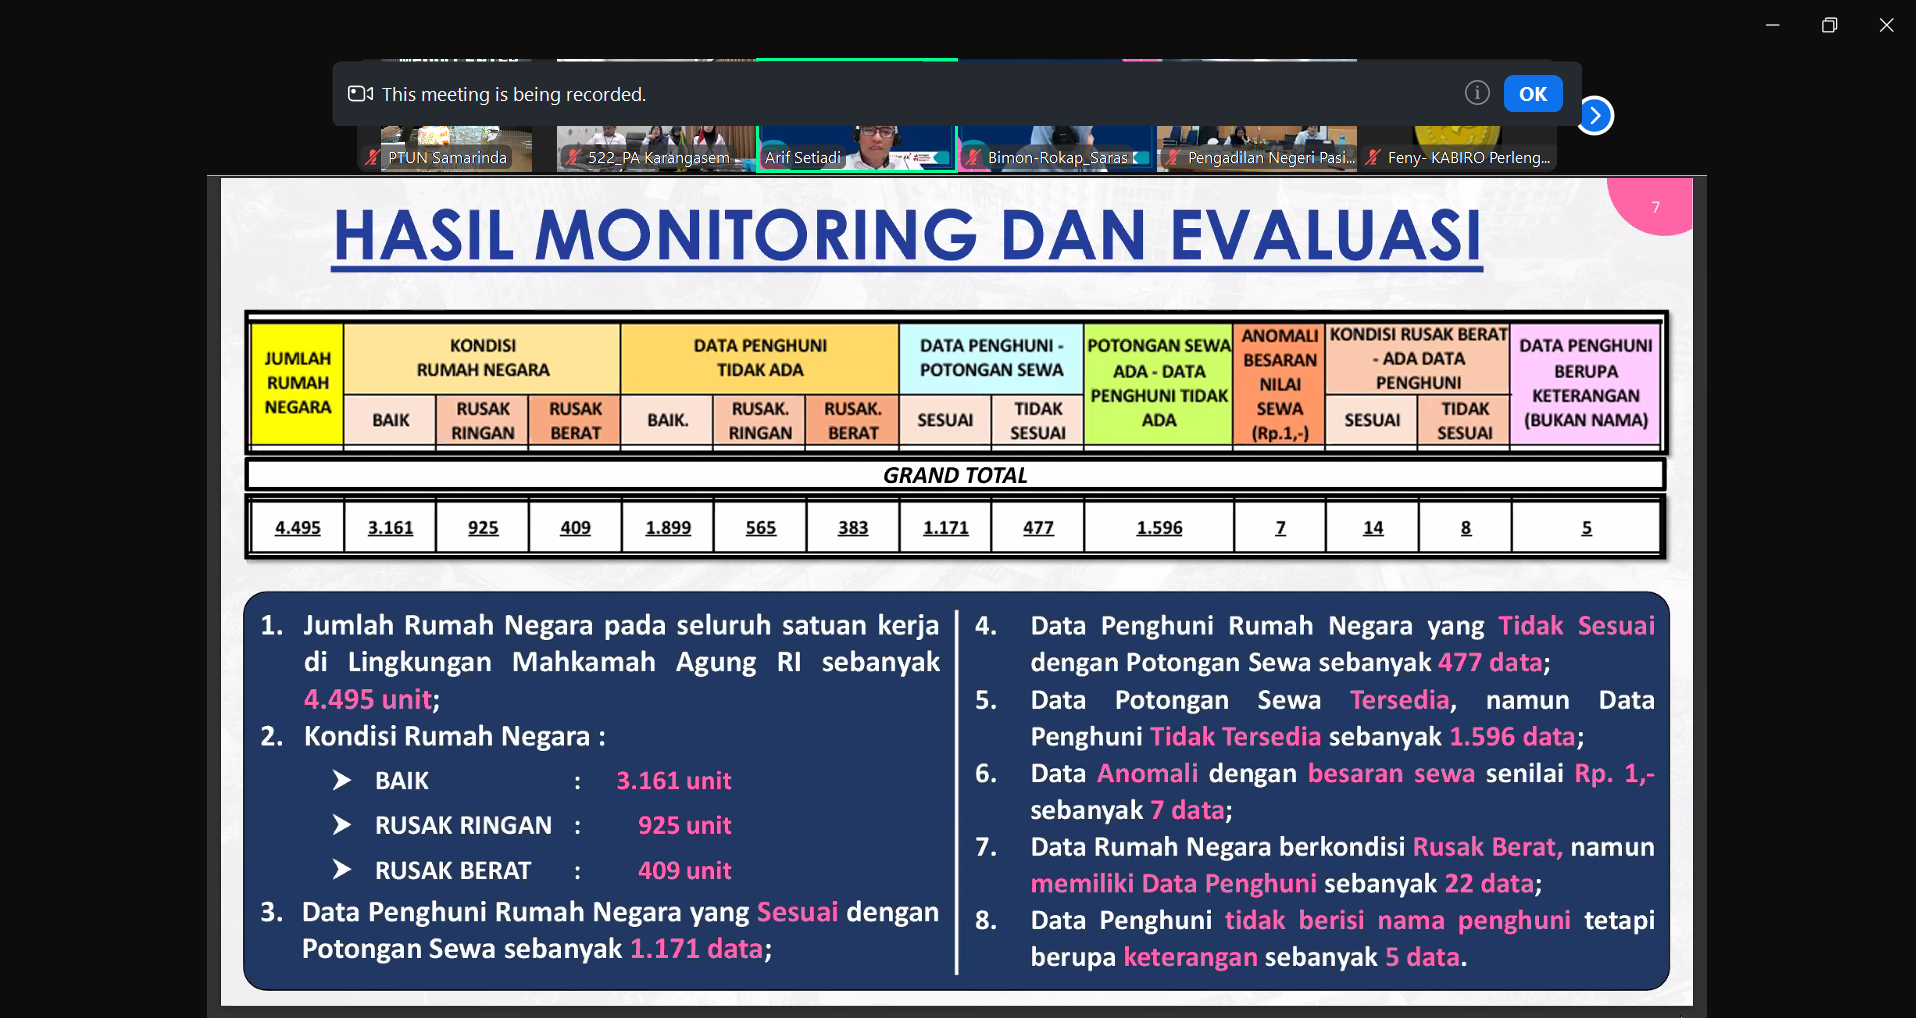Click the 4.495 grand total cell

click(297, 528)
